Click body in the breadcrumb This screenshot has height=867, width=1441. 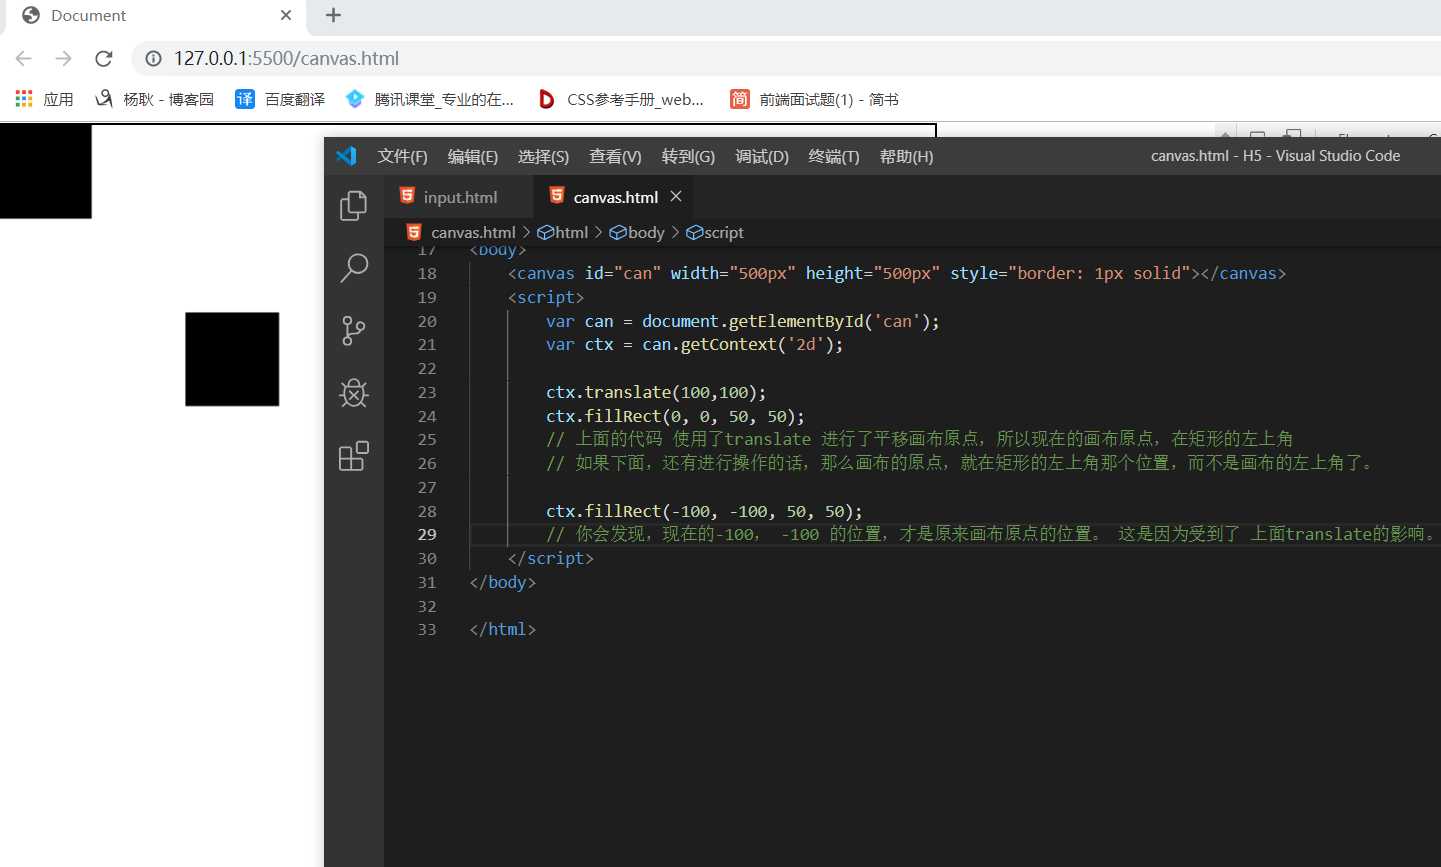[637, 232]
